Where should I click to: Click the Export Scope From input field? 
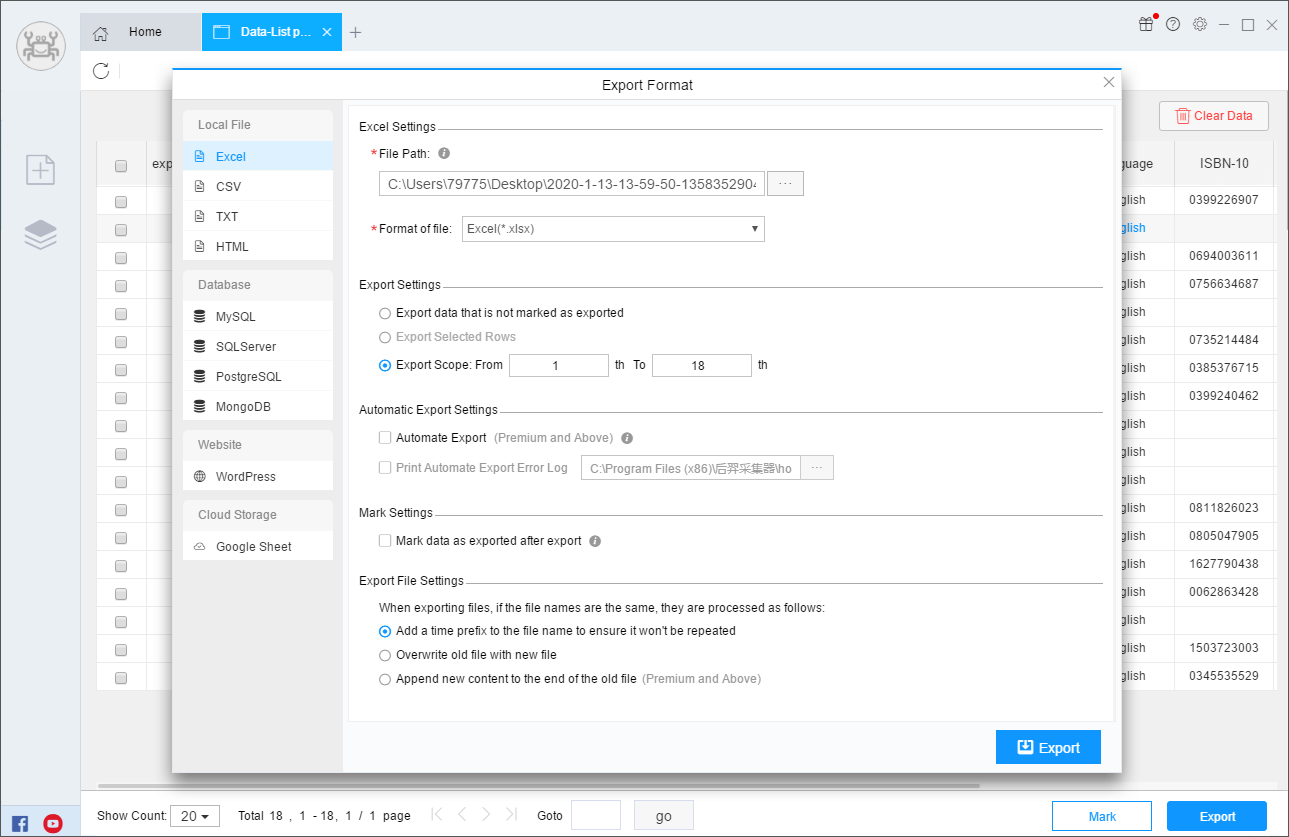[x=558, y=366]
